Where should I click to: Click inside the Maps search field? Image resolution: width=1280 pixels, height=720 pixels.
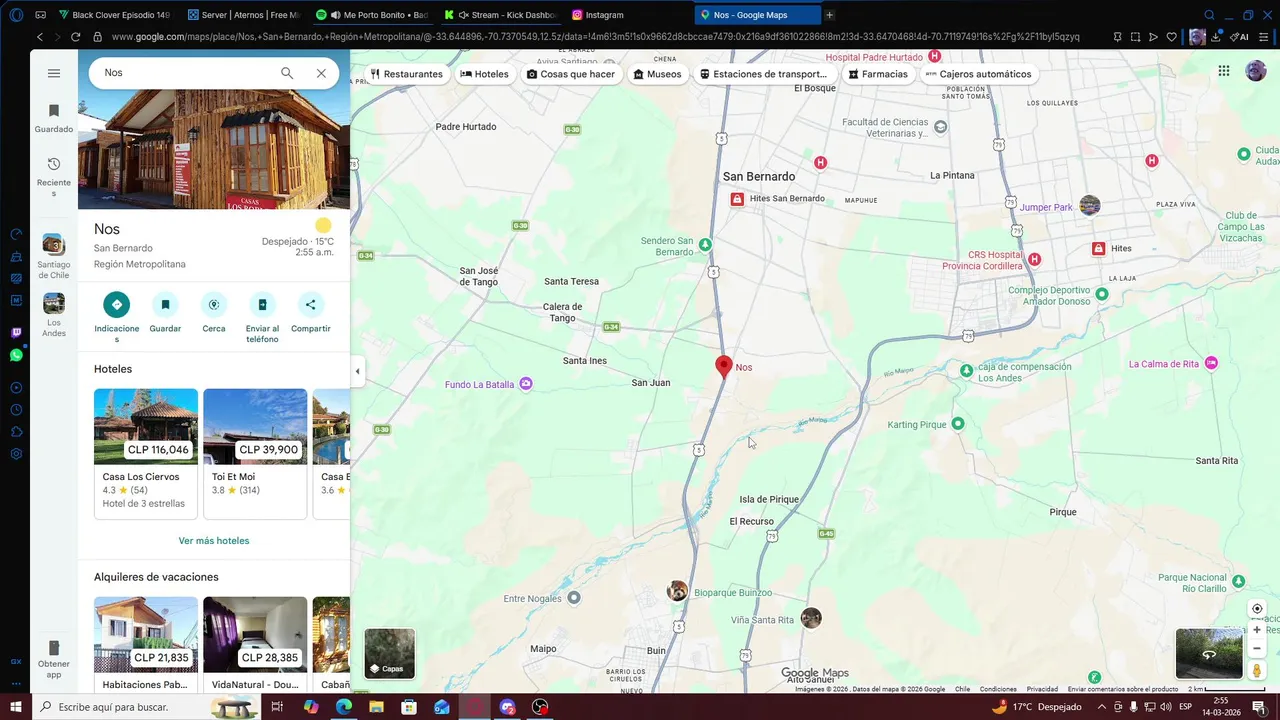(x=185, y=73)
